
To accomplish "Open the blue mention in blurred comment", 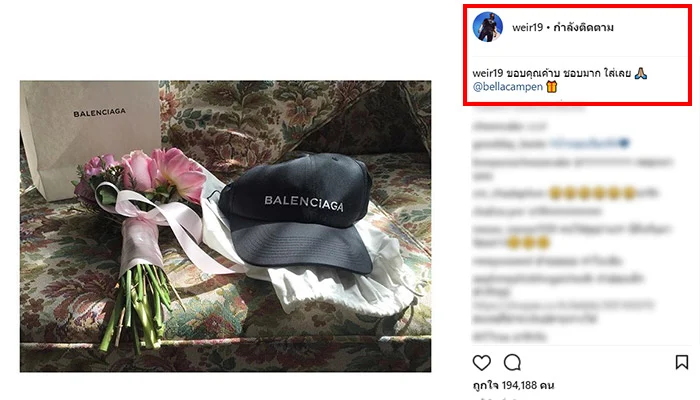I will point(584,143).
